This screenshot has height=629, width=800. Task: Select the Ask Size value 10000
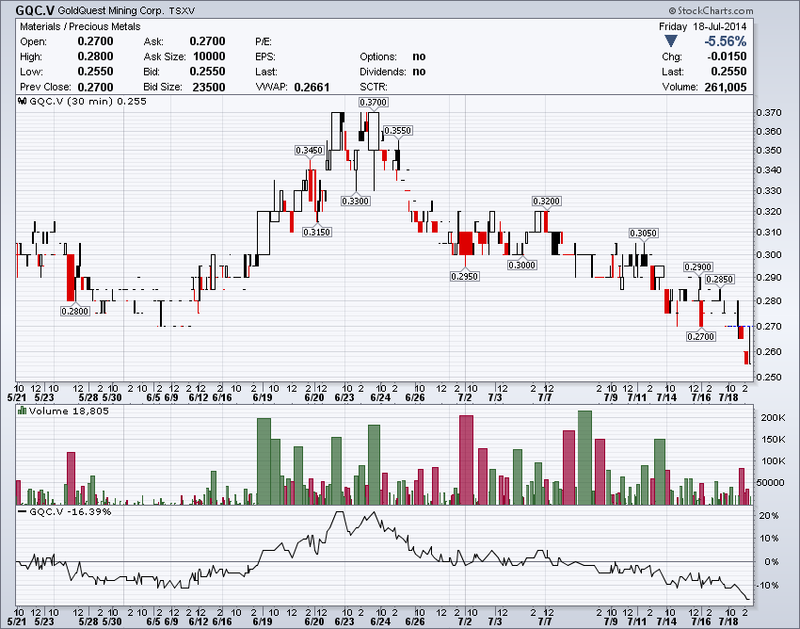coord(209,57)
